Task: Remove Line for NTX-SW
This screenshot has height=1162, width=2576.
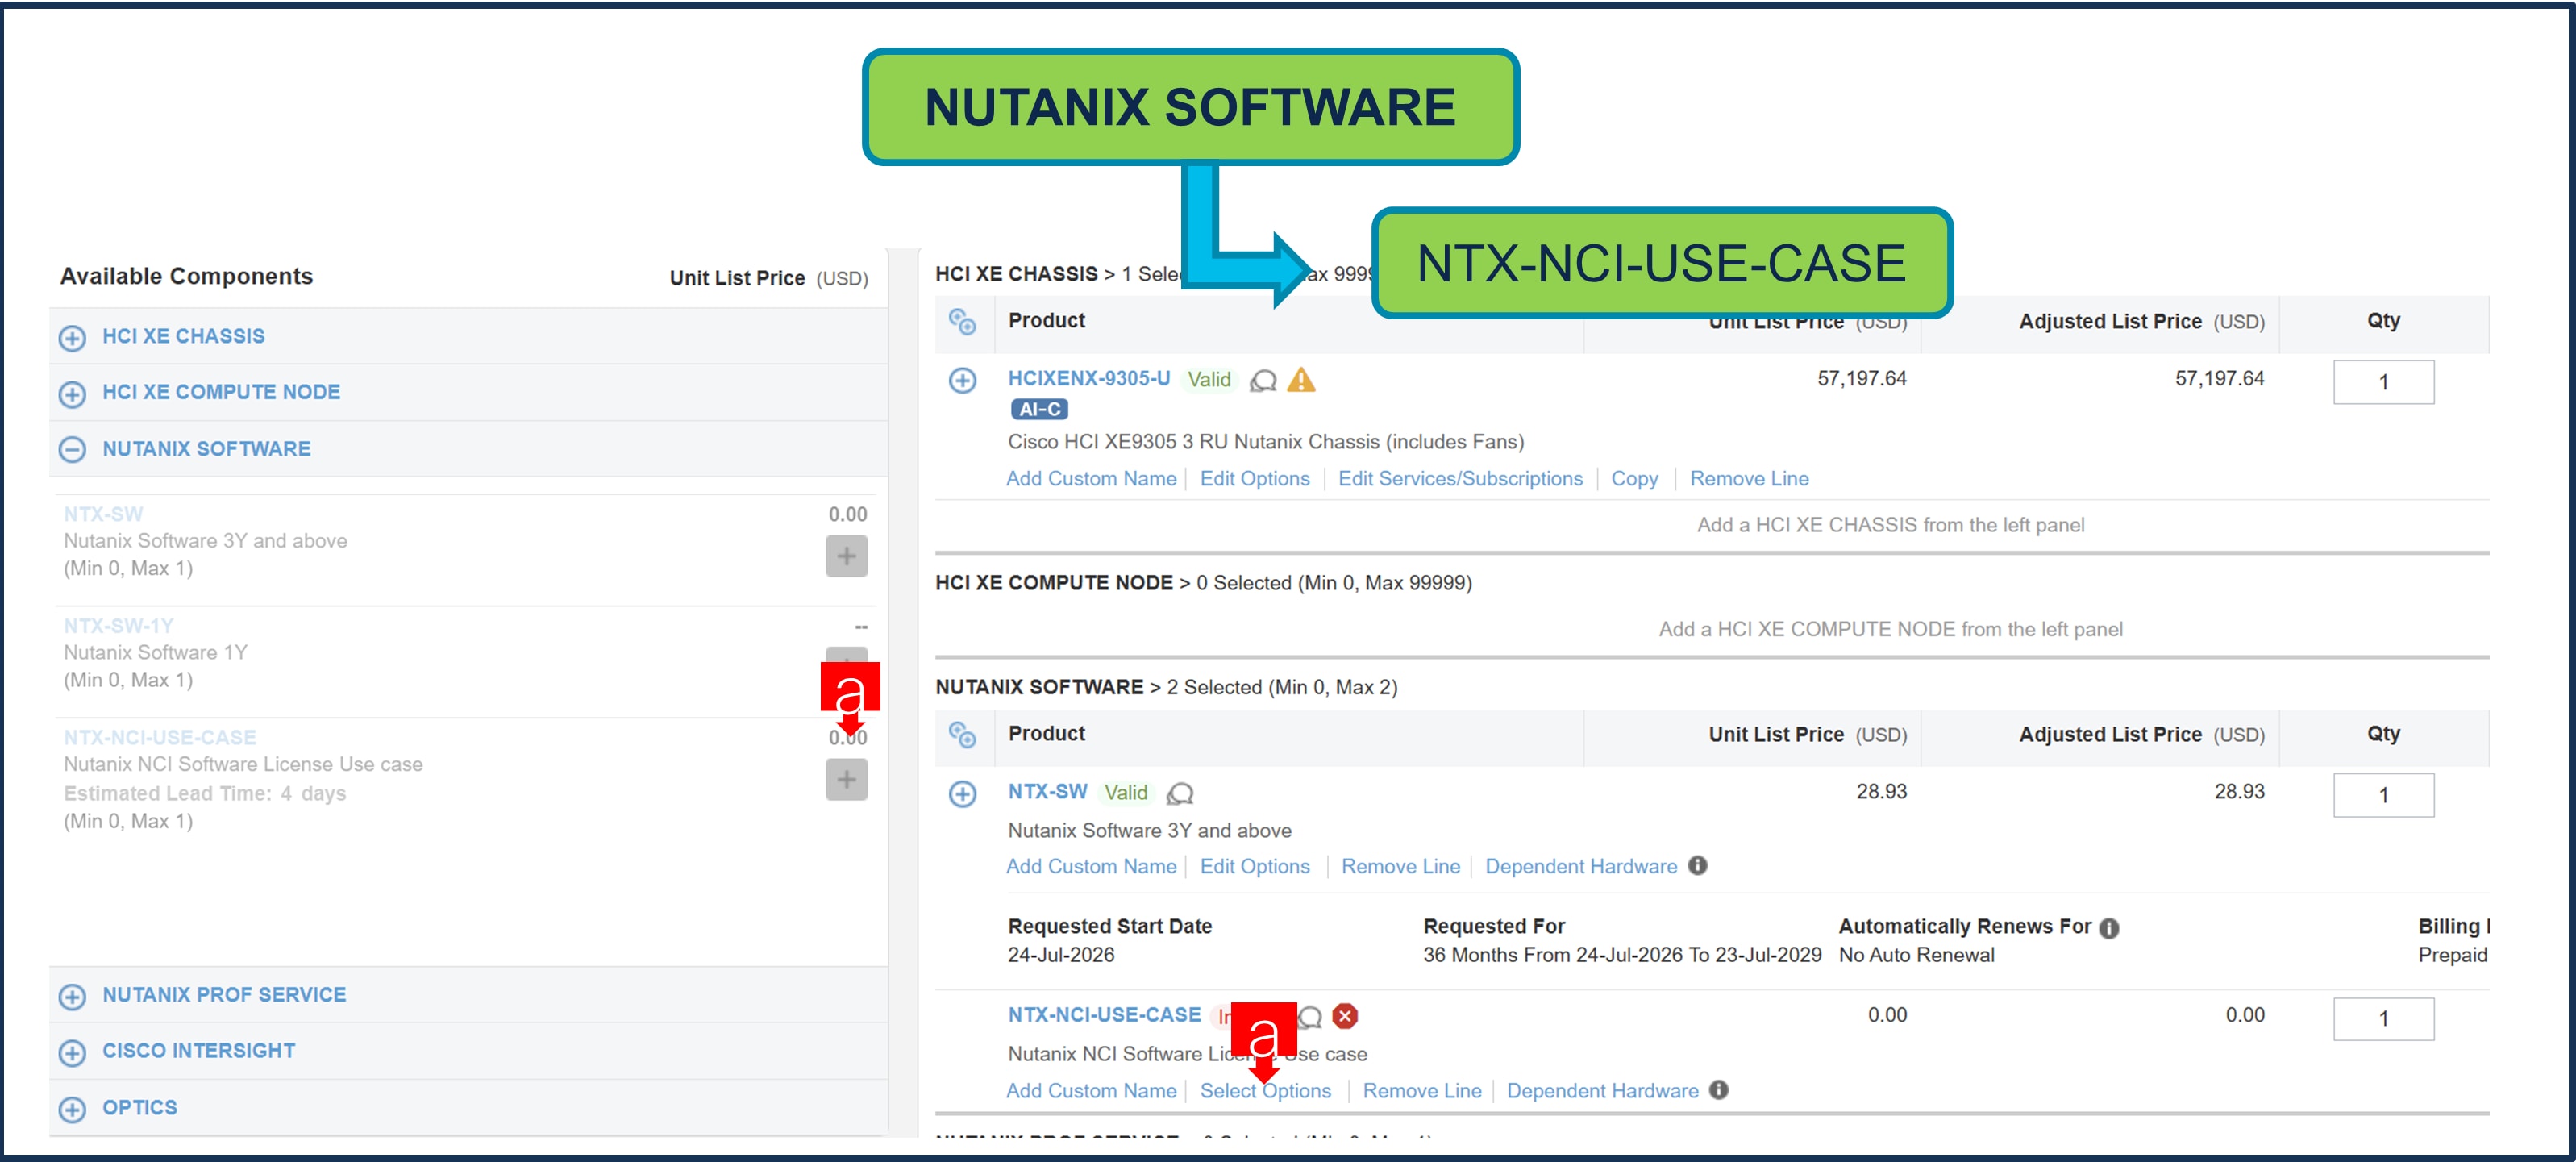Action: [x=1400, y=866]
